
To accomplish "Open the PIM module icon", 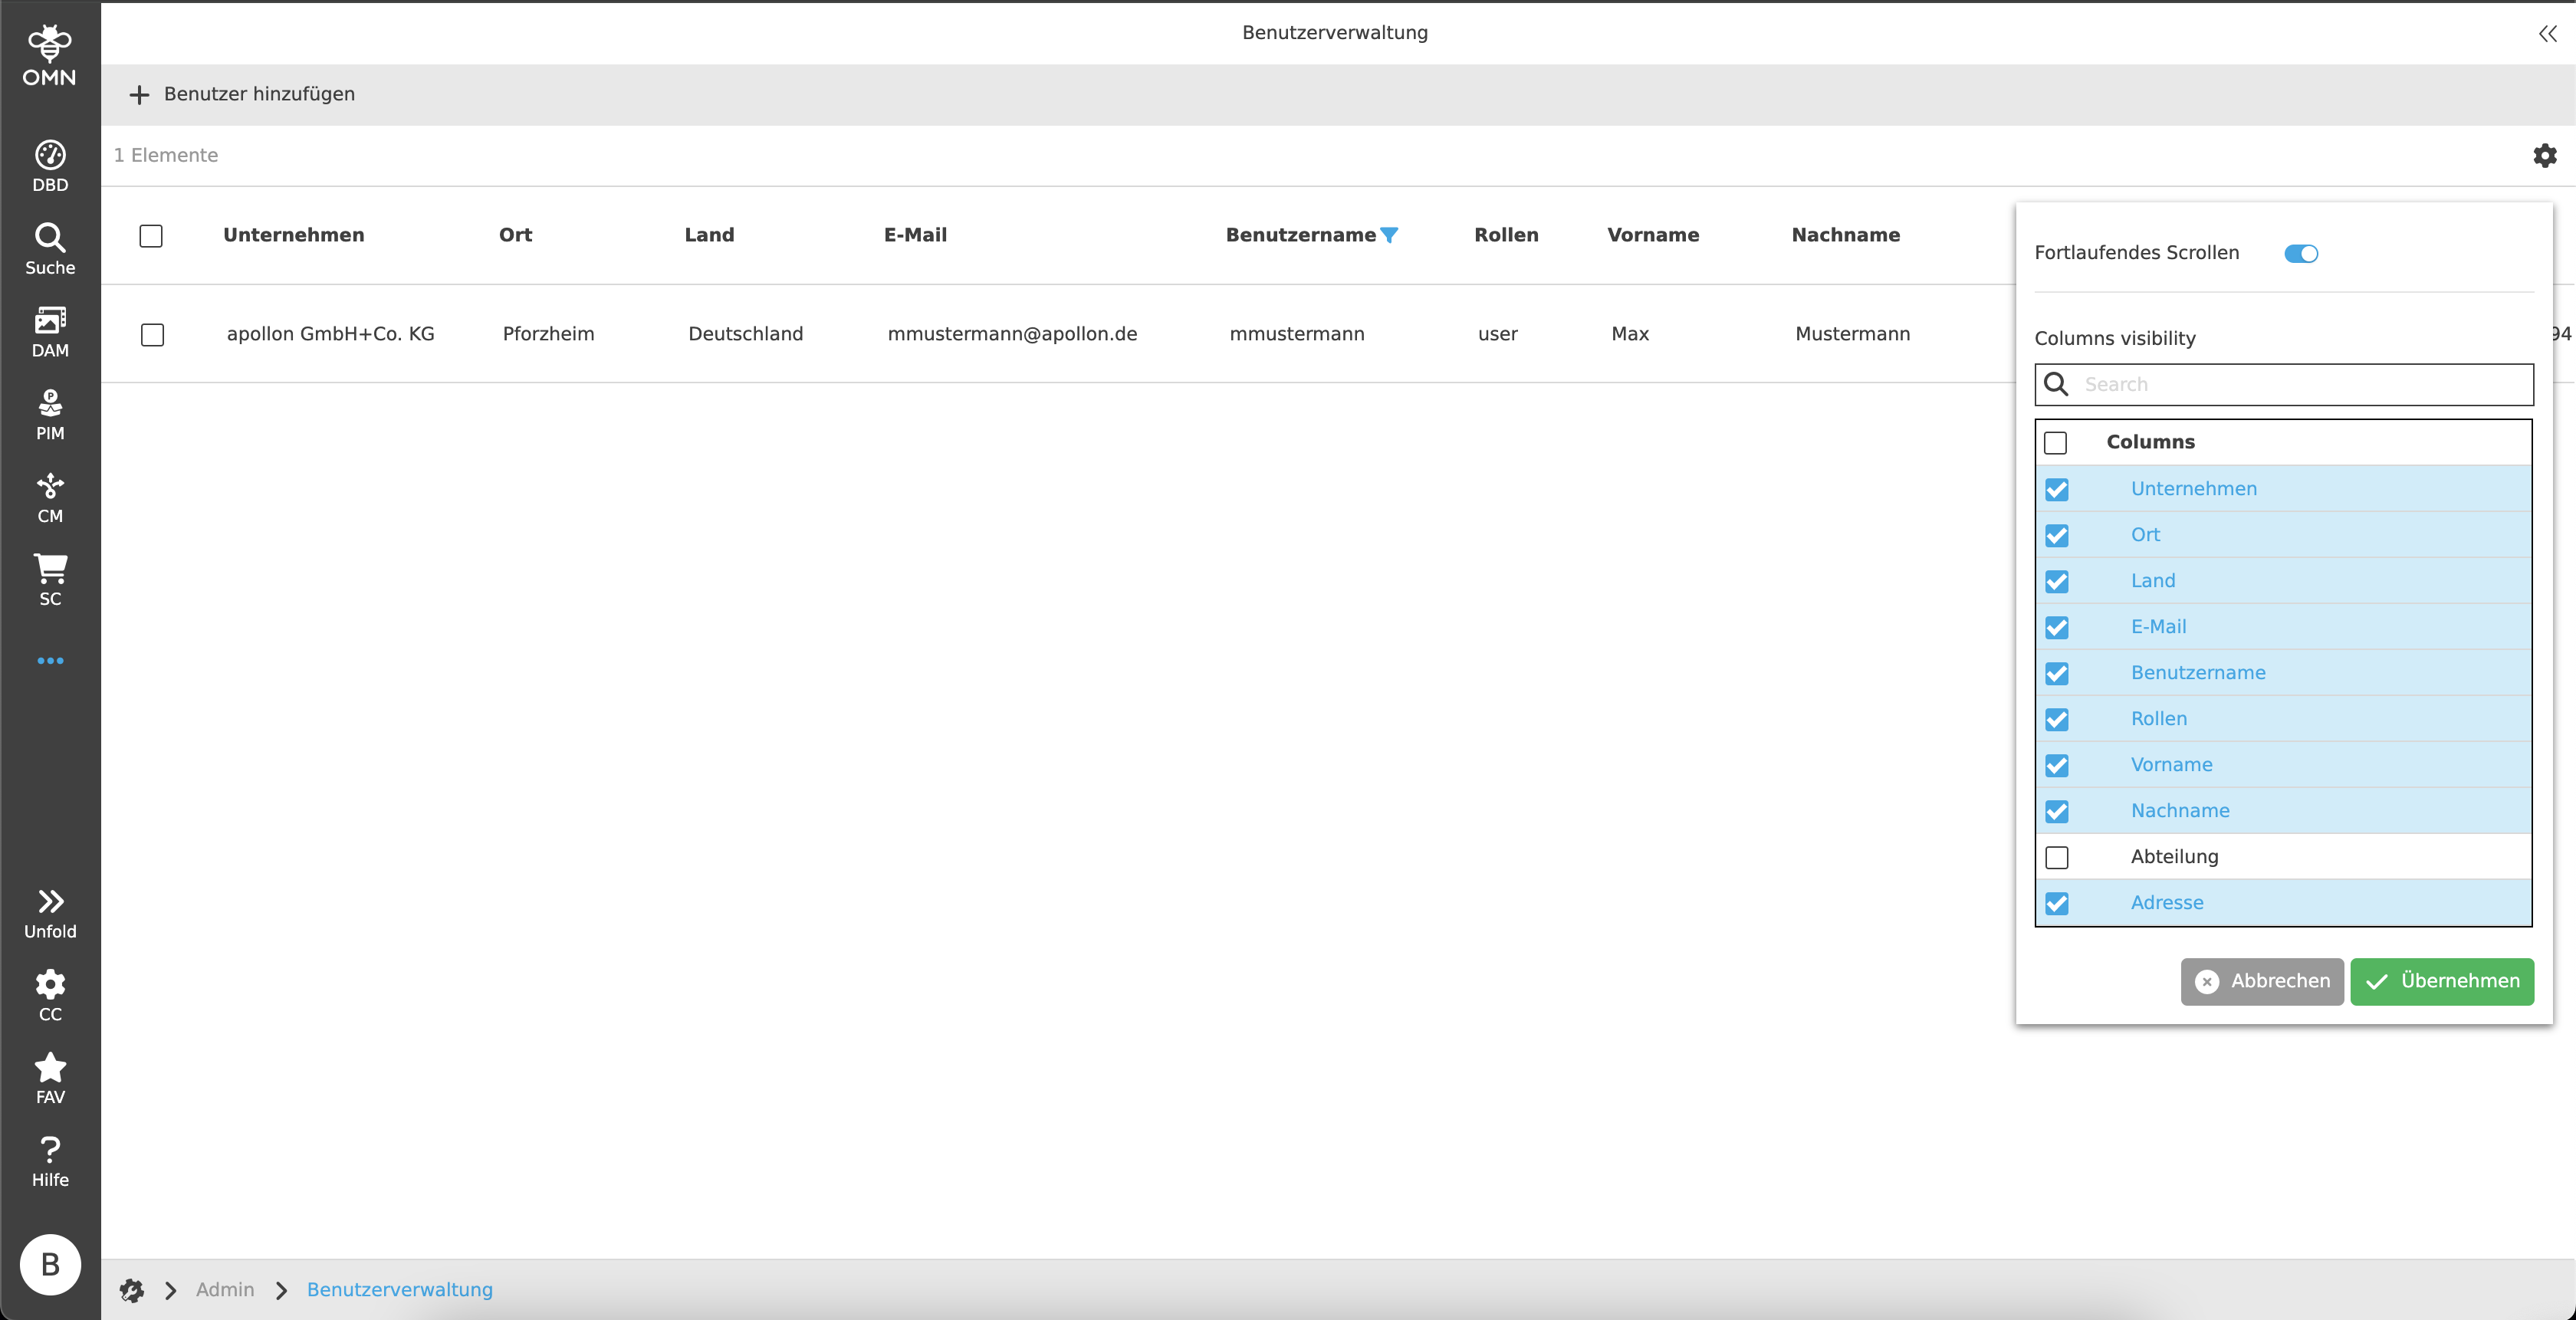I will coord(50,415).
